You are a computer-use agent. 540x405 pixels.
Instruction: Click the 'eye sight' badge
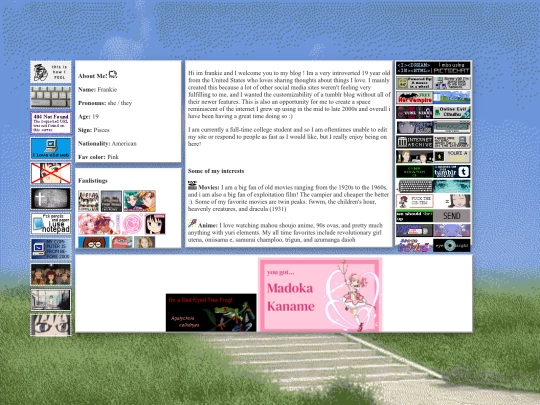452,245
